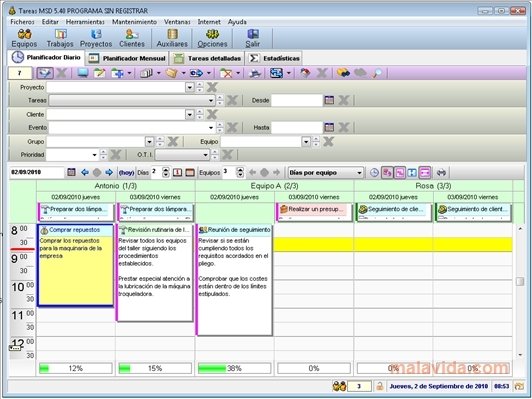Click the add-task icon with blue plus
532x399 pixels.
117,73
